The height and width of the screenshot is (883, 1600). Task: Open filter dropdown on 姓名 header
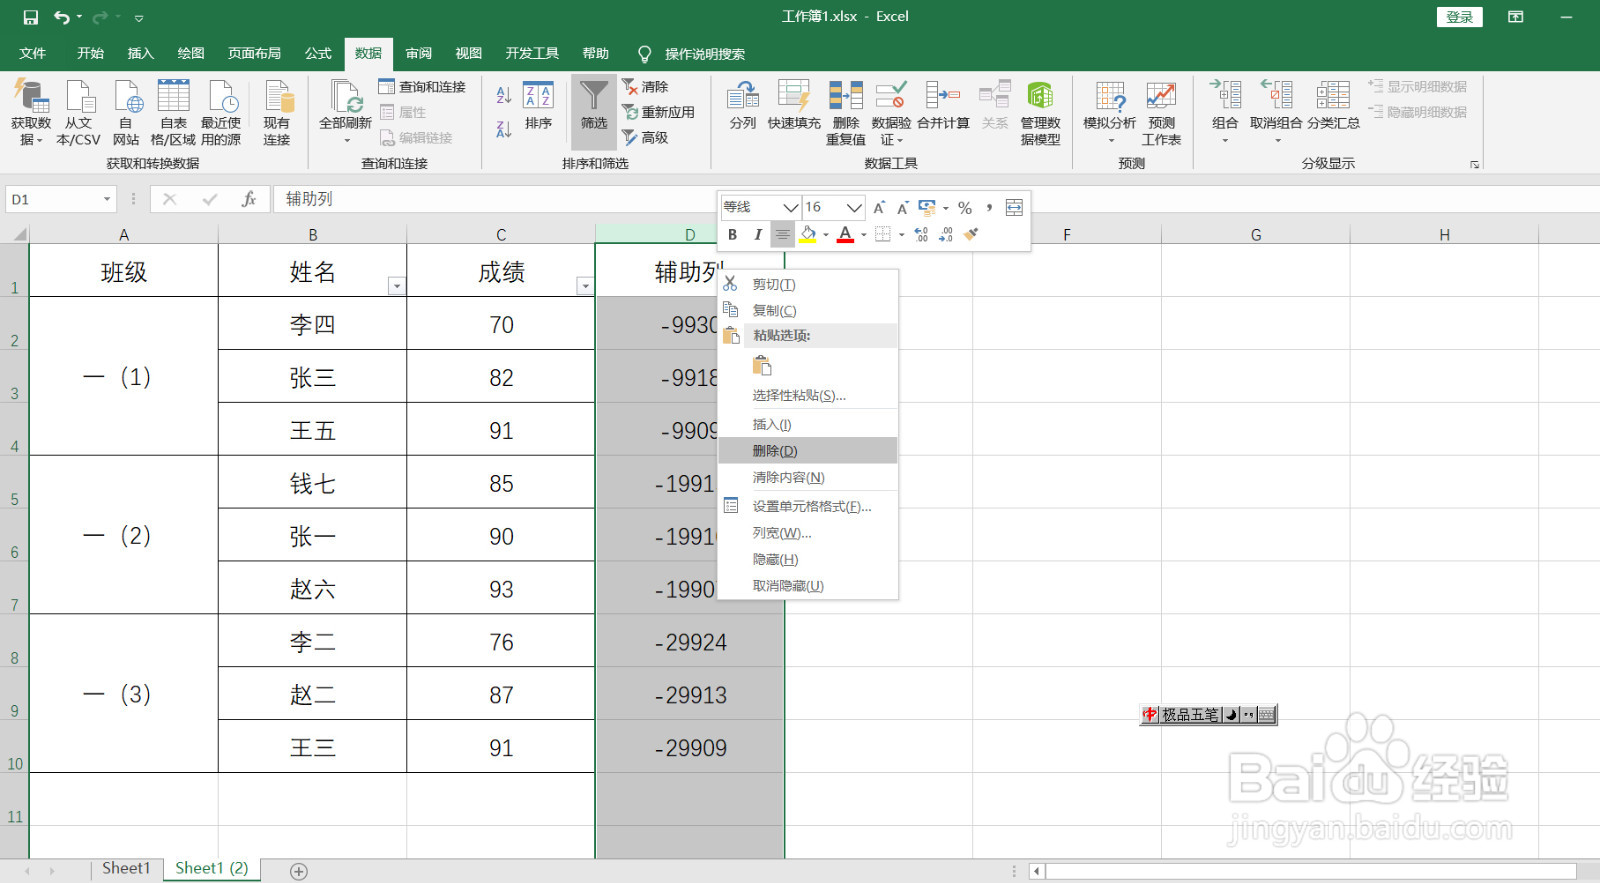click(397, 286)
